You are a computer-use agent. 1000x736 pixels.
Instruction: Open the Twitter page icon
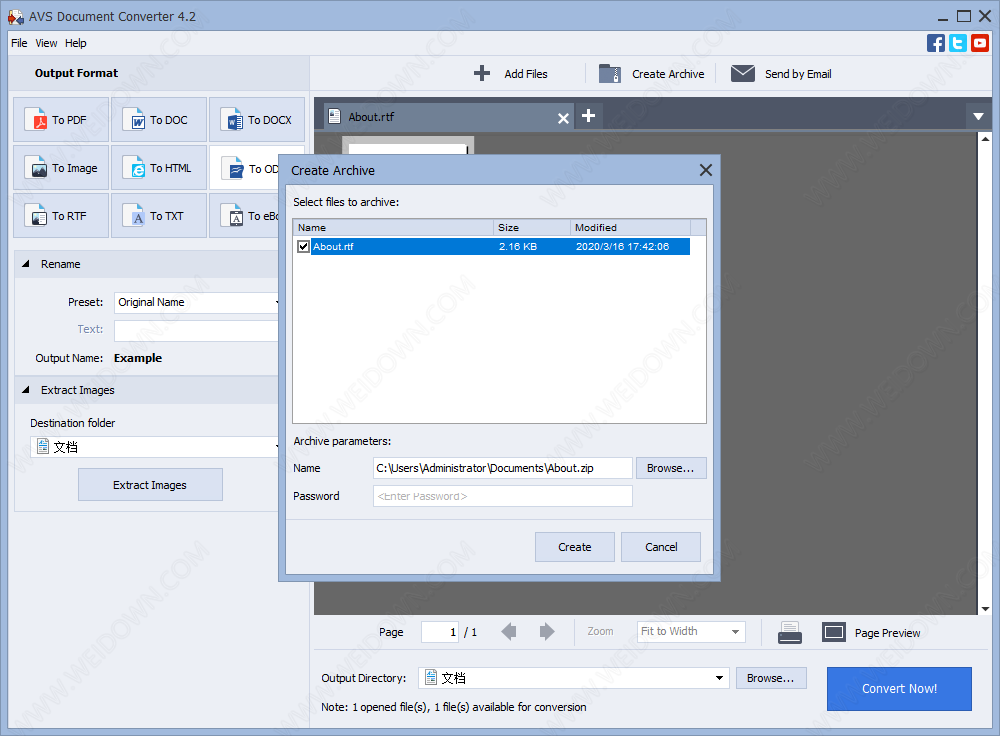point(957,43)
